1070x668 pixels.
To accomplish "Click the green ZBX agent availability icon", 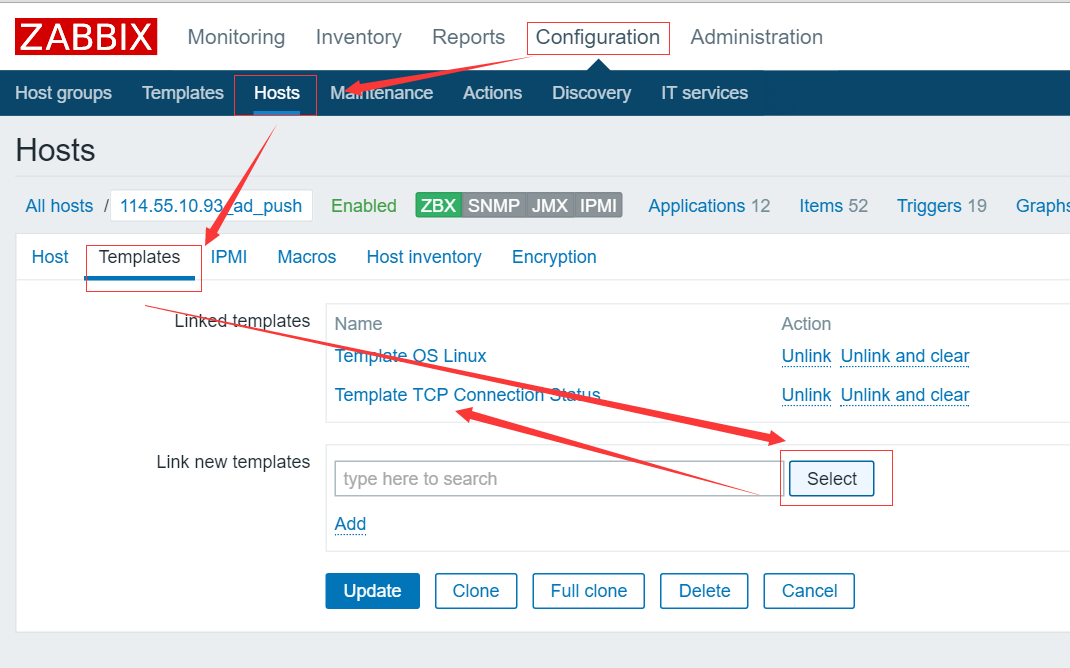I will [x=438, y=205].
